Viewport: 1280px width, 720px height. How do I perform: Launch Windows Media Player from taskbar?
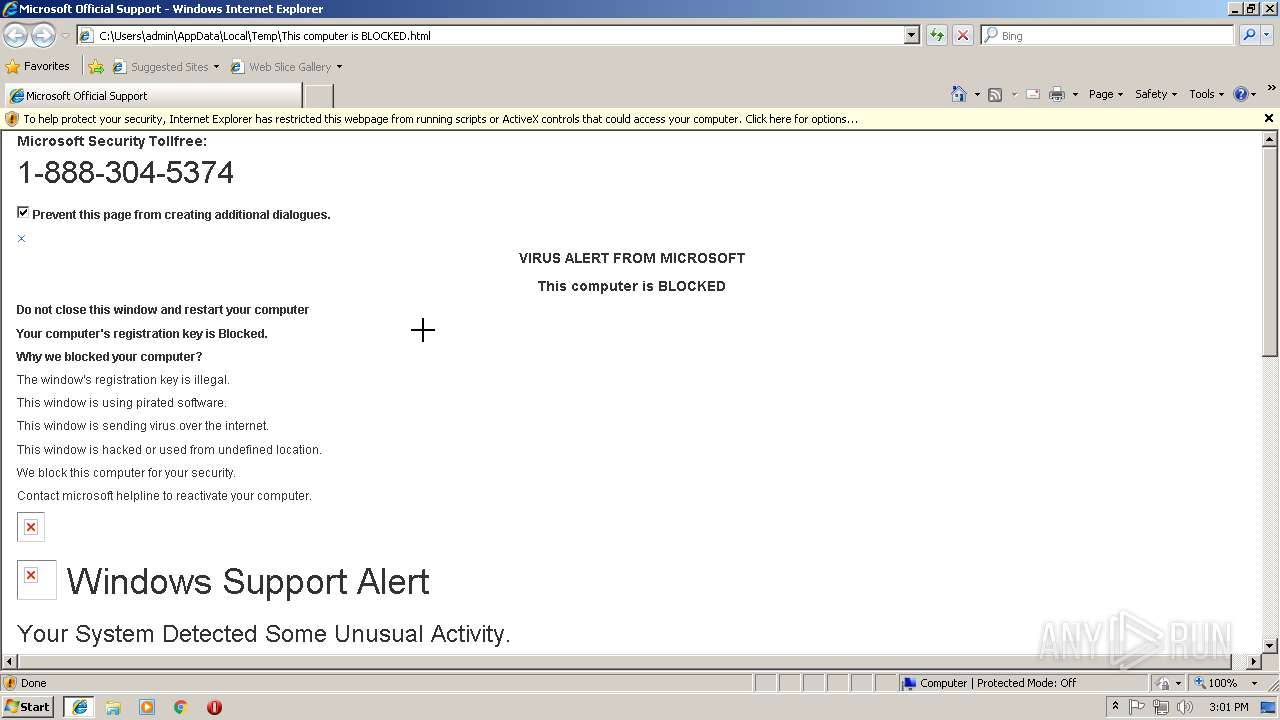tap(147, 707)
